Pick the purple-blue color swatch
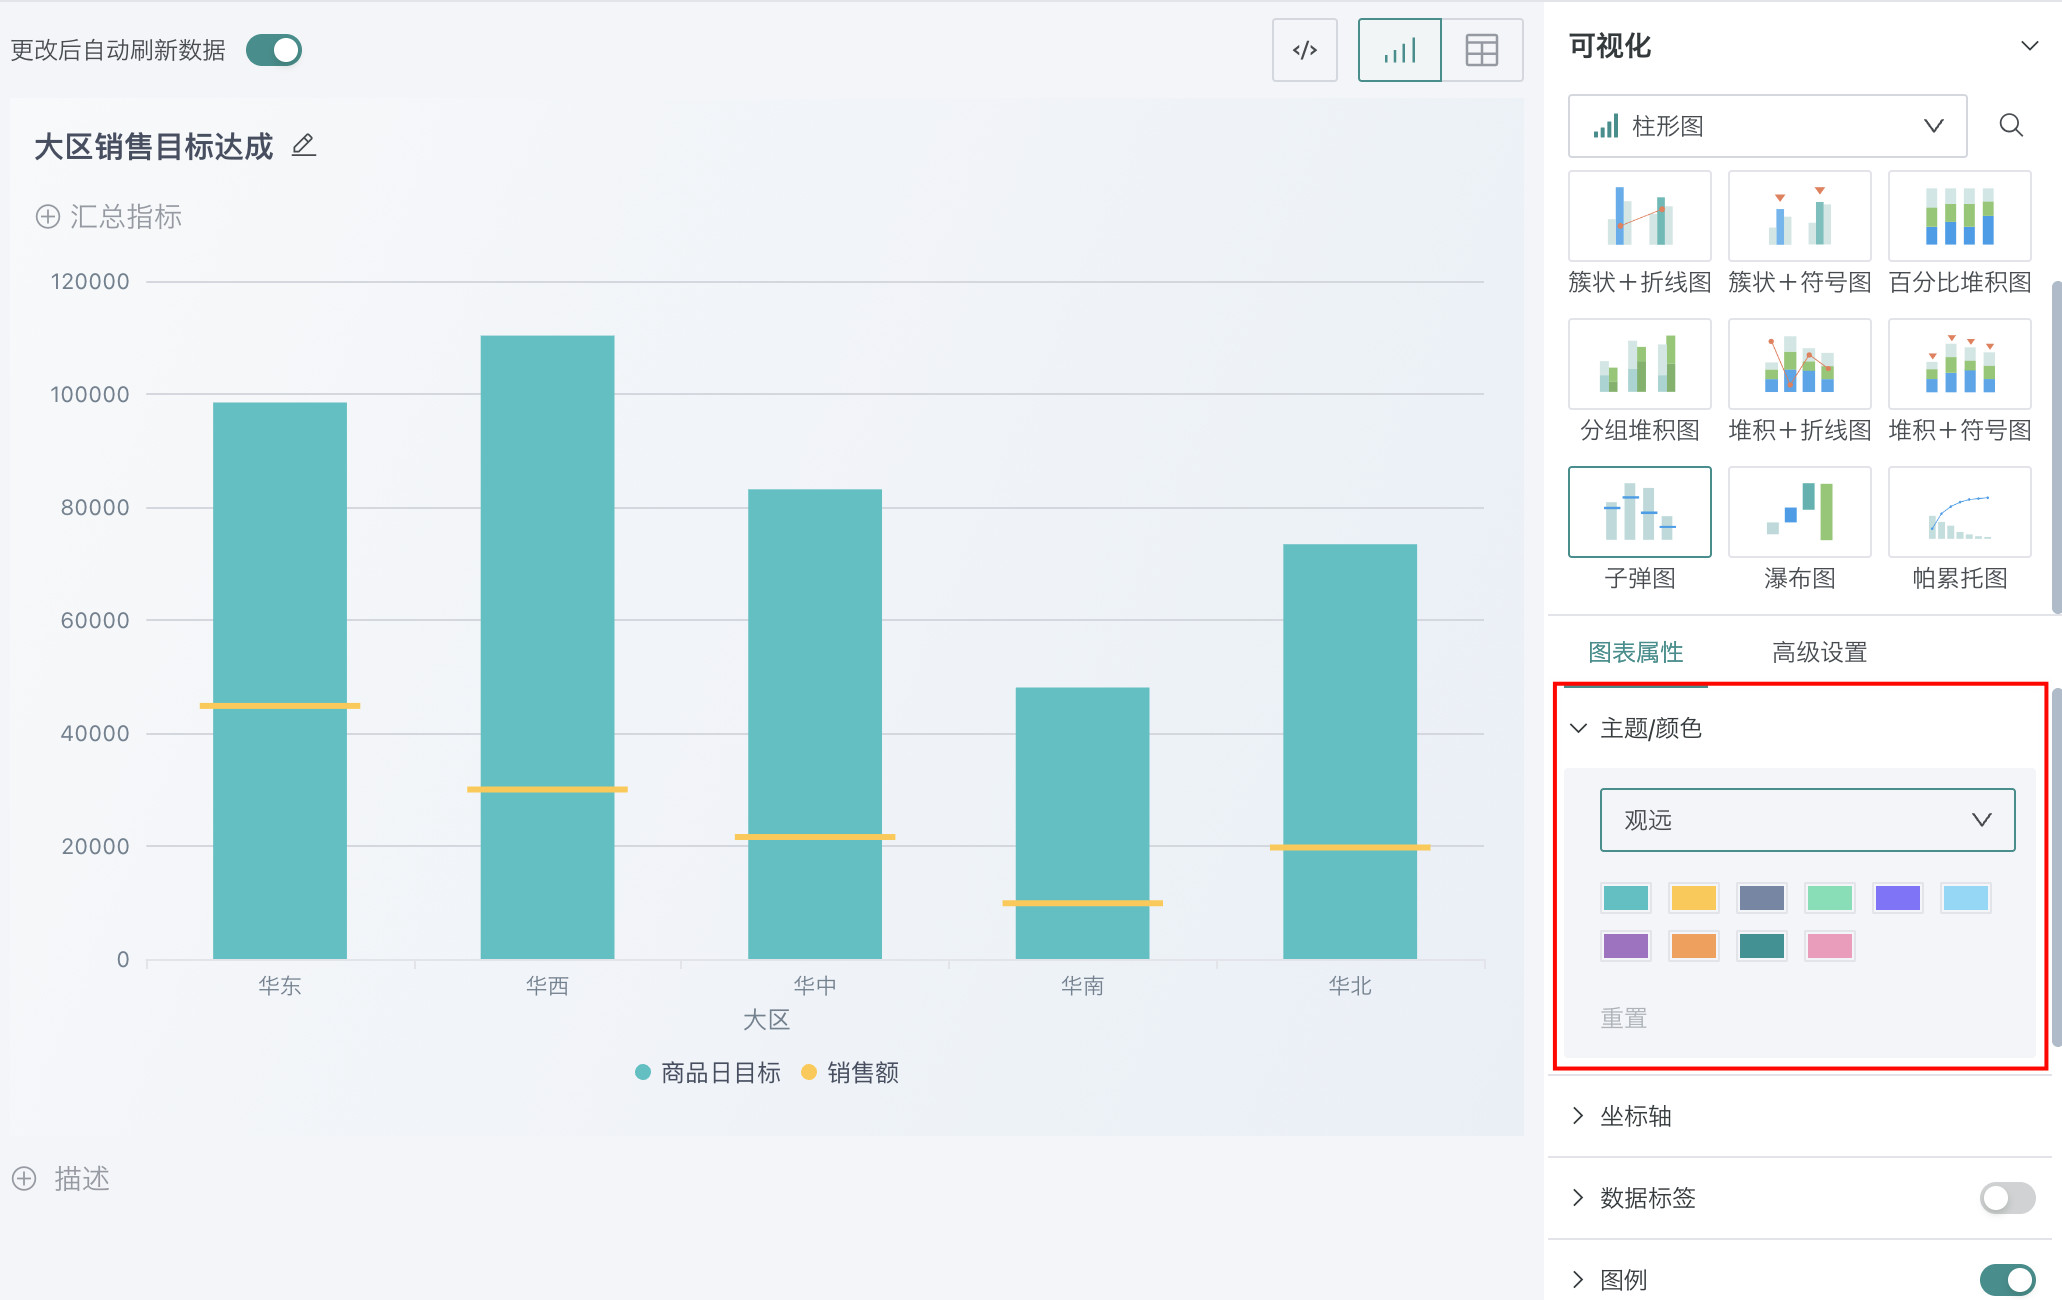The height and width of the screenshot is (1300, 2062). [1897, 898]
